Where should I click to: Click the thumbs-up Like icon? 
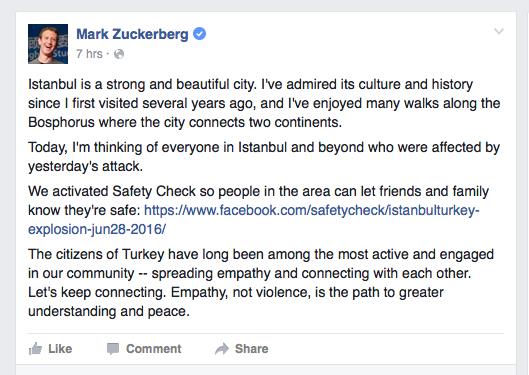(x=35, y=349)
